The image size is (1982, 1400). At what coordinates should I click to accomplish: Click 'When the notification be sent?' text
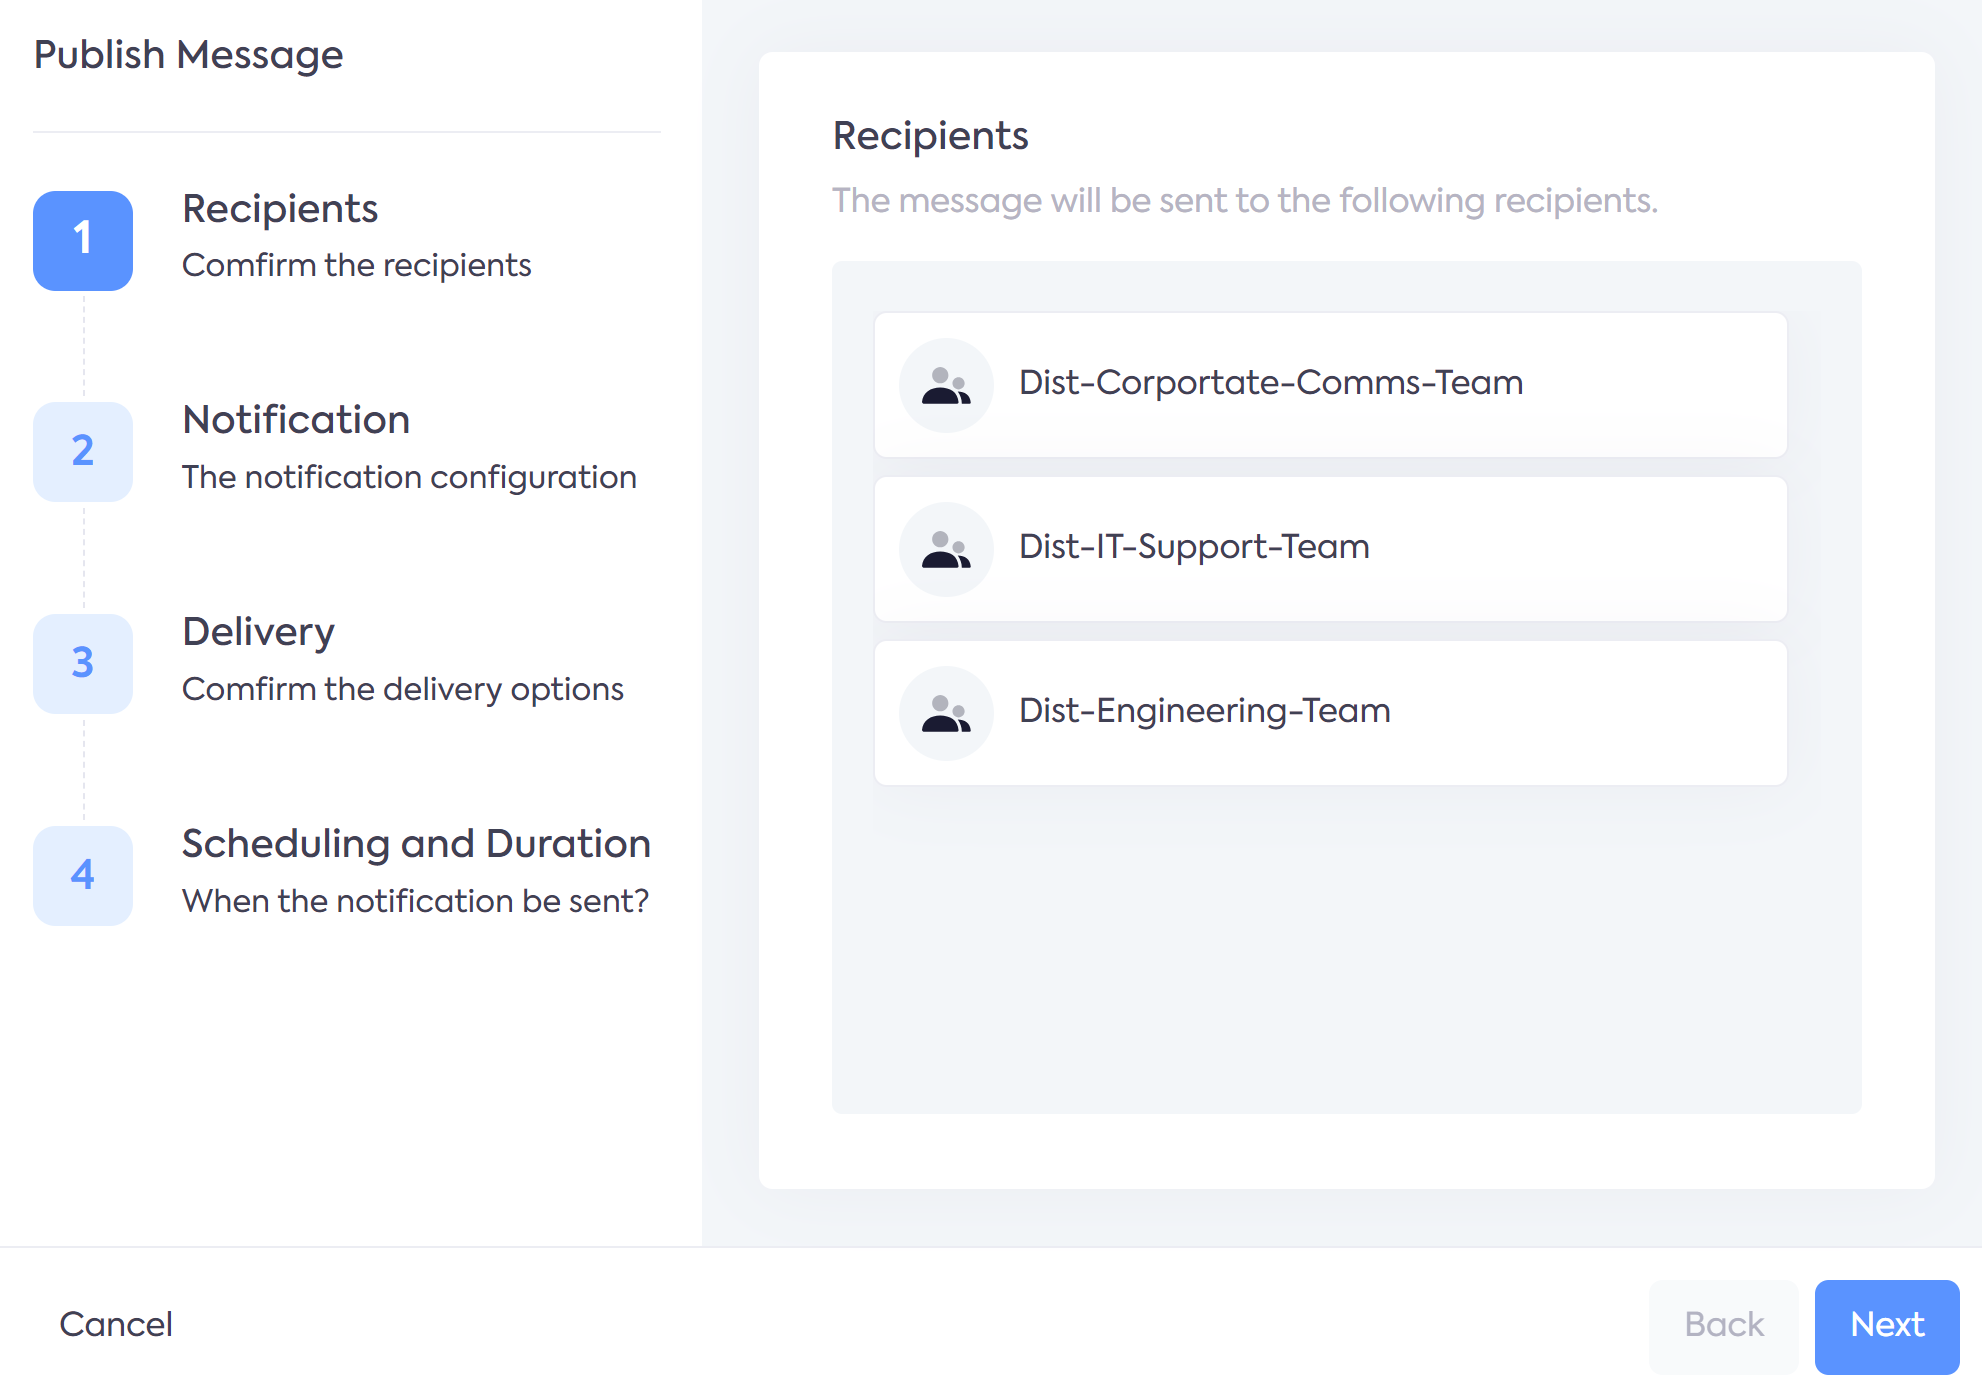click(x=415, y=902)
